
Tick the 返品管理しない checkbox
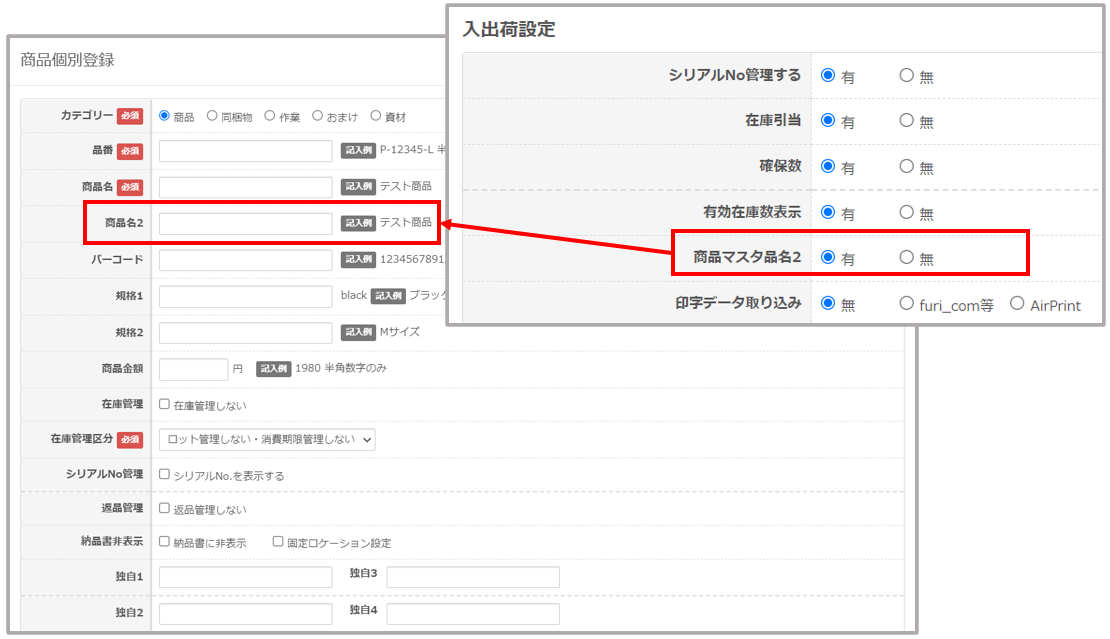(165, 509)
